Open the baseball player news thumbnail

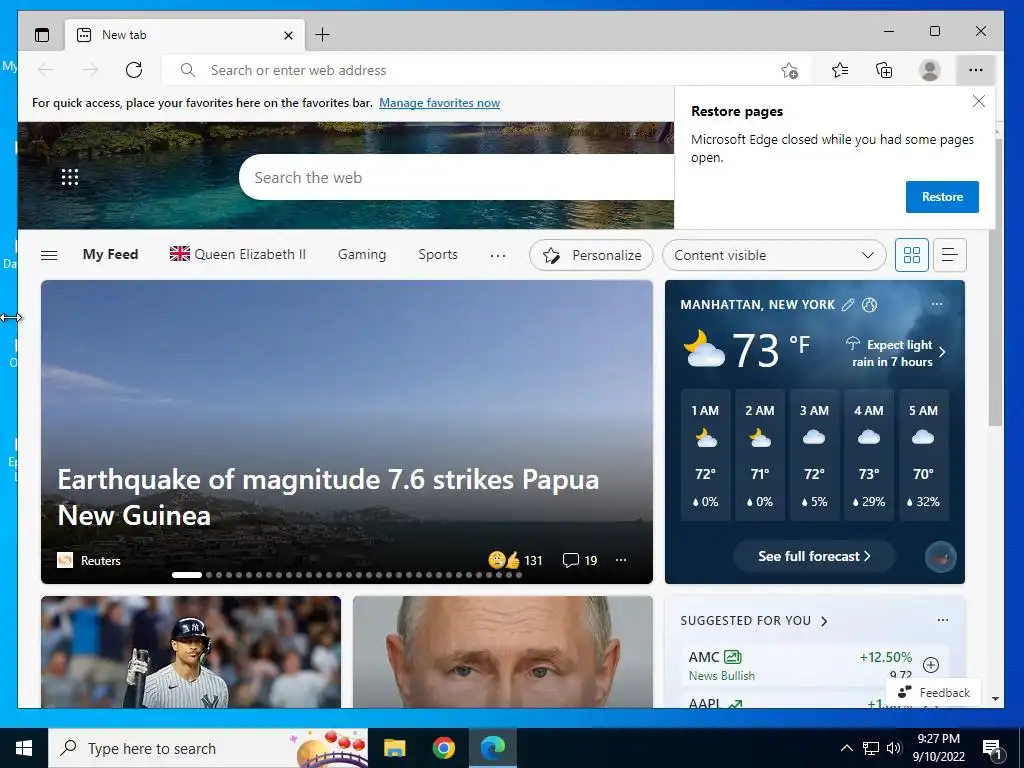click(x=191, y=652)
